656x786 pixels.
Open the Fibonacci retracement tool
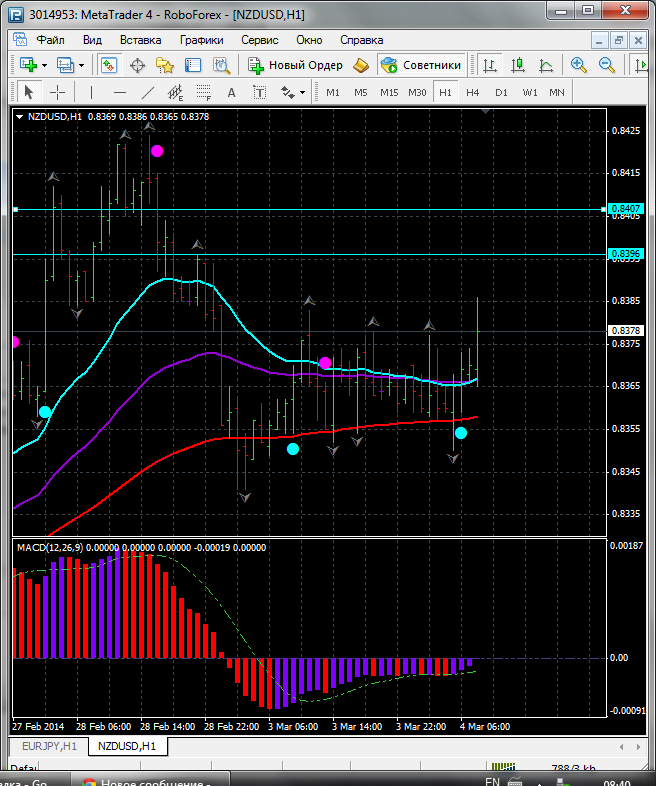(205, 92)
